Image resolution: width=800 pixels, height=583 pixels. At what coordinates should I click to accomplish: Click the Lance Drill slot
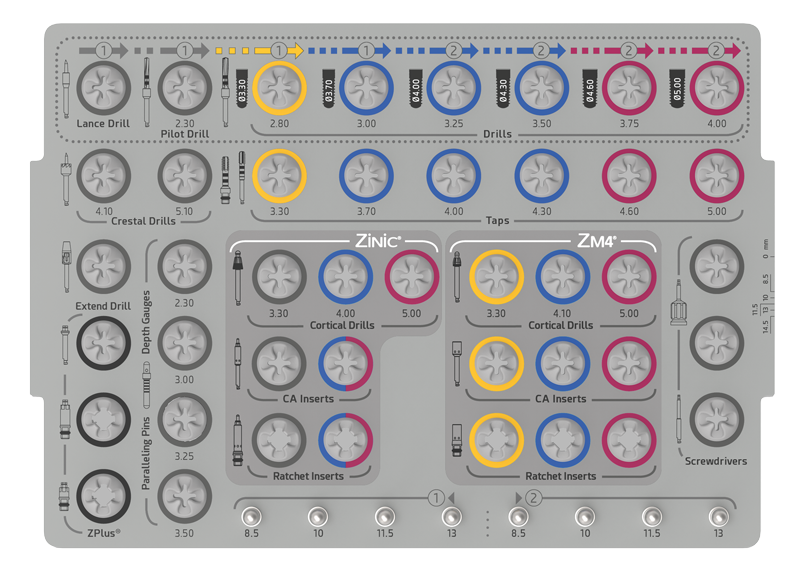[x=103, y=88]
